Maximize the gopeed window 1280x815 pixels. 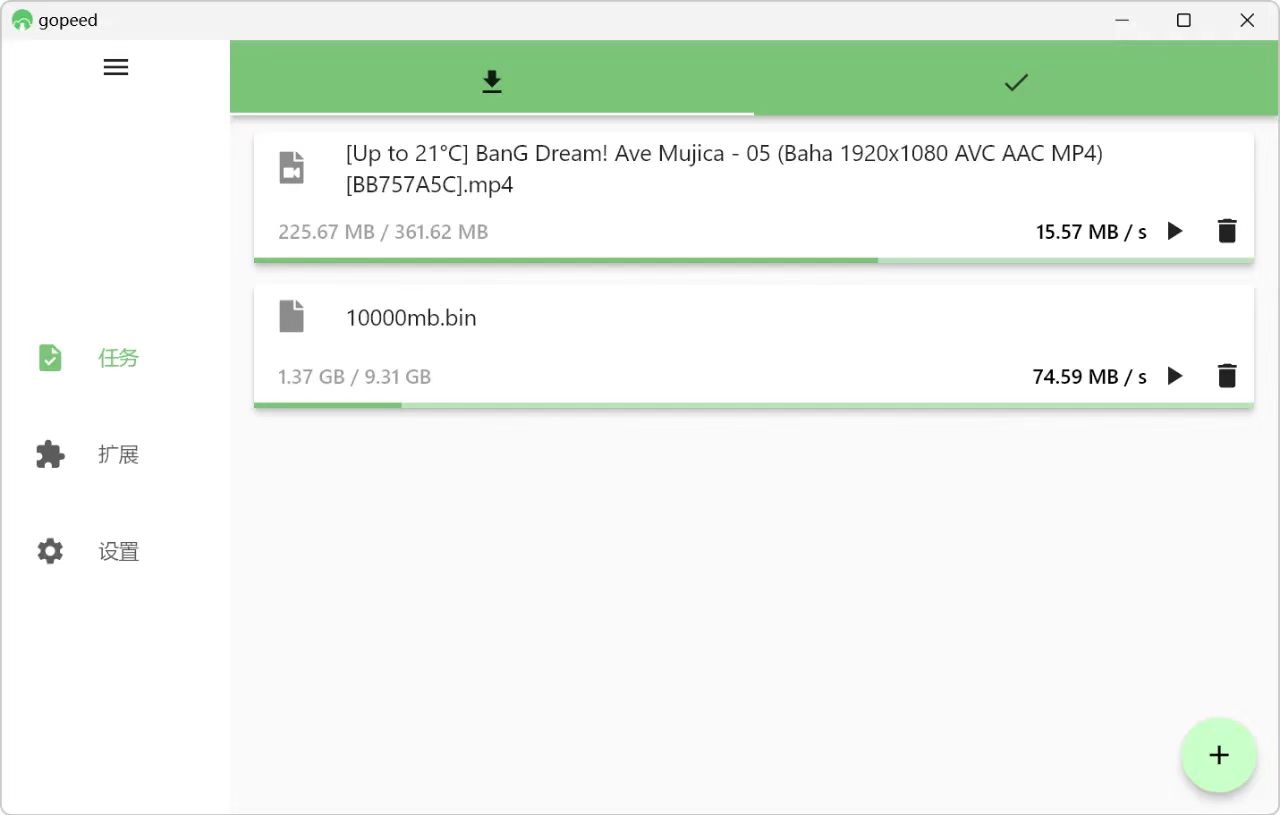(x=1184, y=20)
